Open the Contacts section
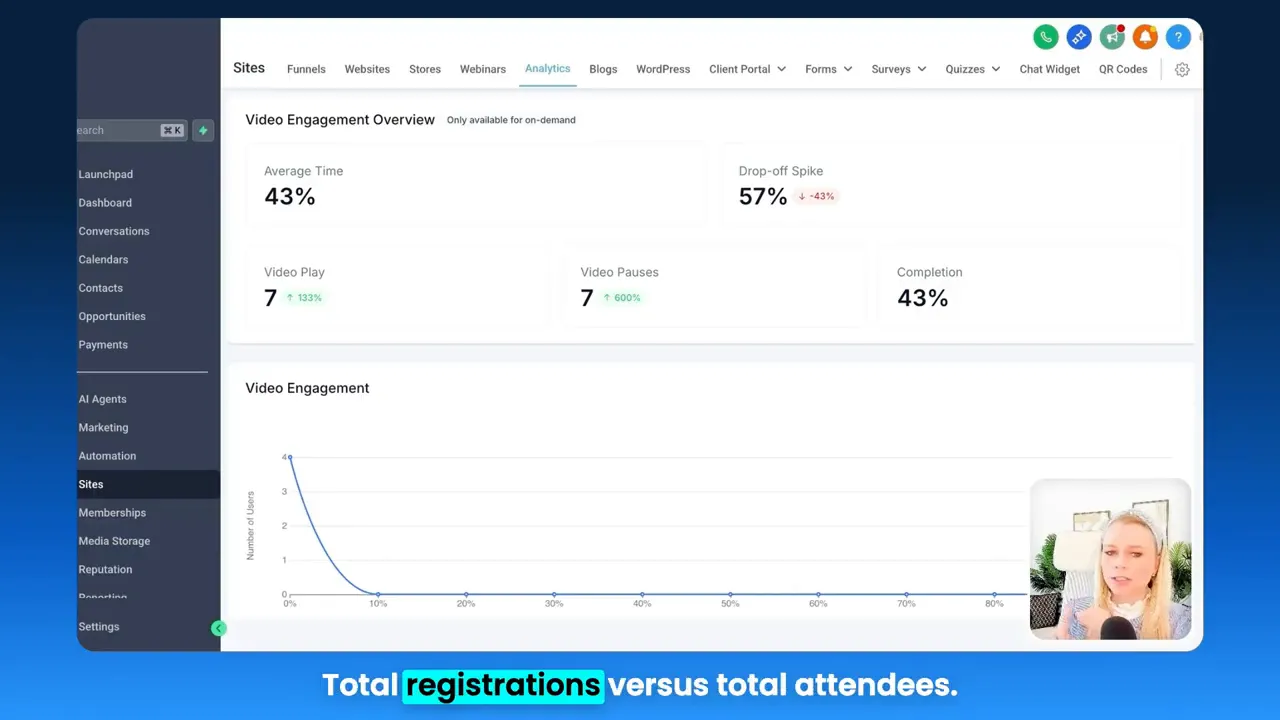The height and width of the screenshot is (720, 1280). (100, 288)
